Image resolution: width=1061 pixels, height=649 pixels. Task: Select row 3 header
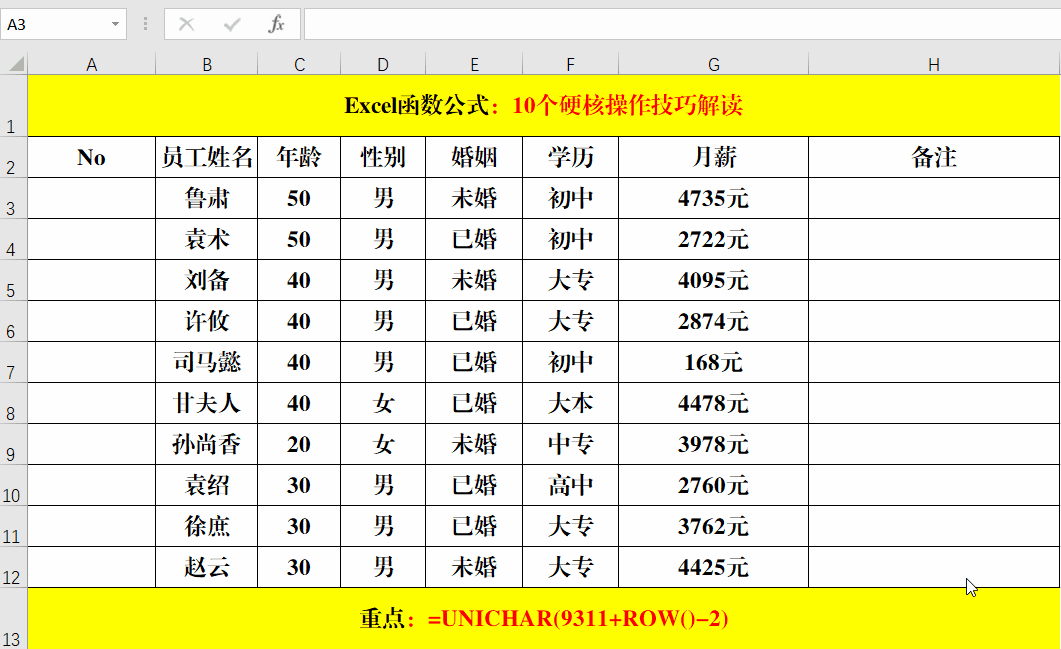[12, 198]
